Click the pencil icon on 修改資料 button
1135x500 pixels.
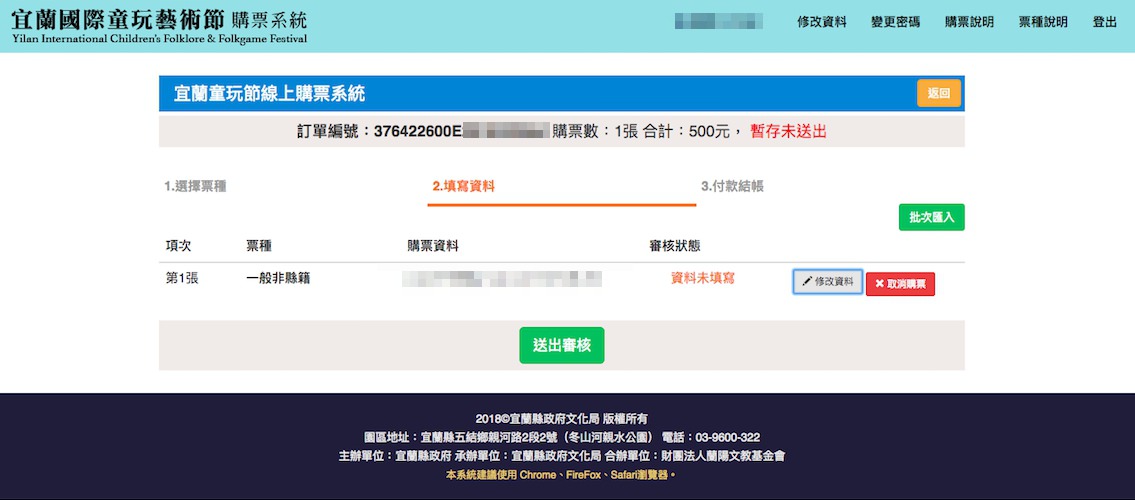[x=807, y=281]
